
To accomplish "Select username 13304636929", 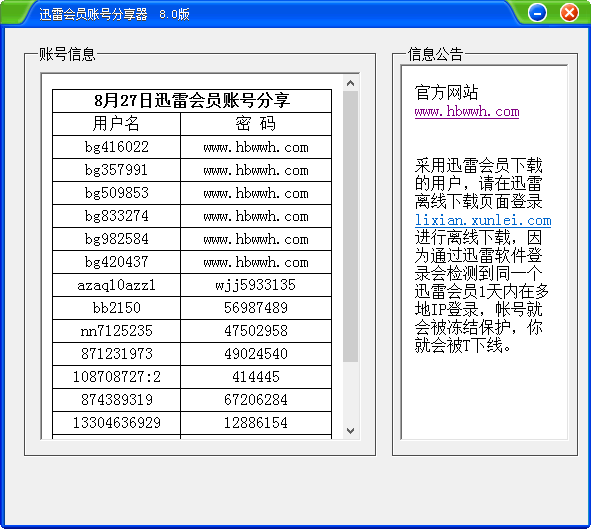I will click(x=116, y=423).
